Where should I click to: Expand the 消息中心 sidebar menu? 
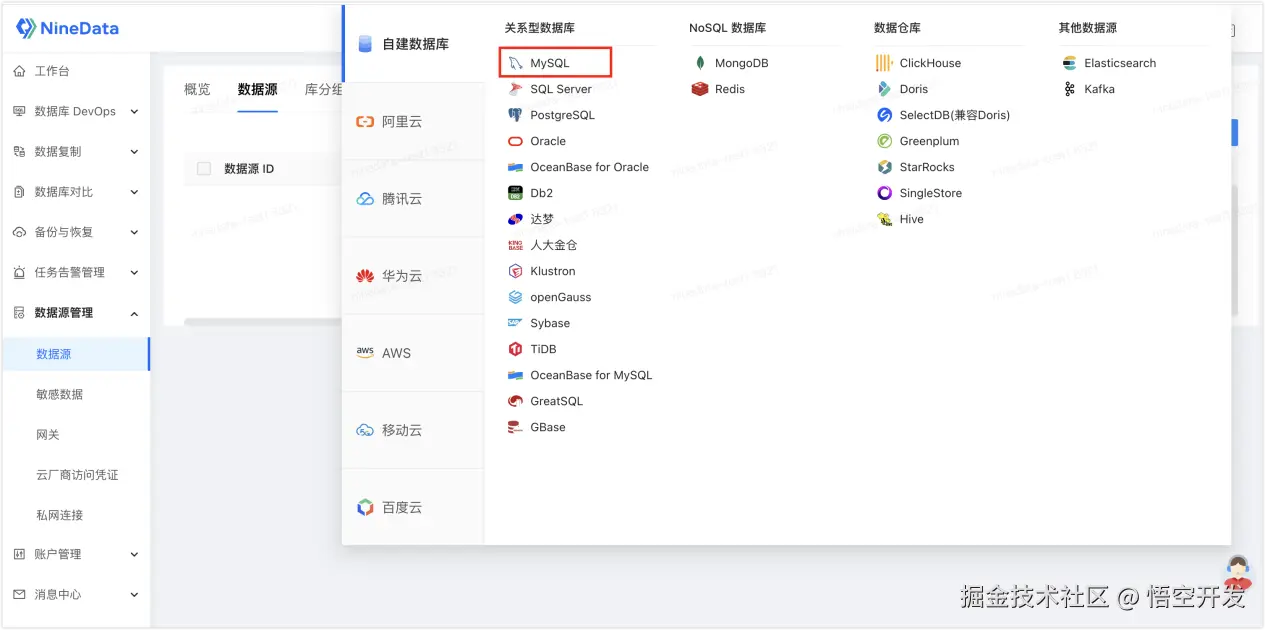pos(76,594)
